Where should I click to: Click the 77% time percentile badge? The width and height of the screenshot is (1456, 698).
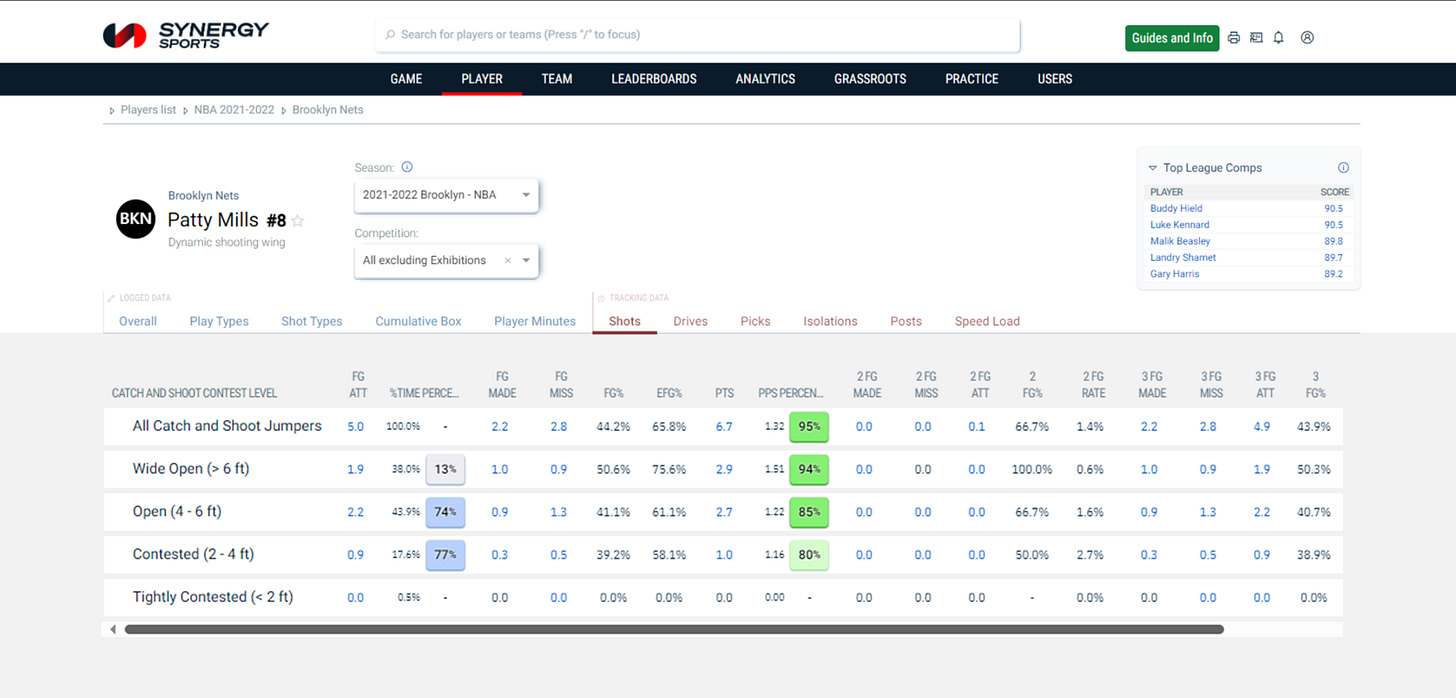tap(445, 554)
